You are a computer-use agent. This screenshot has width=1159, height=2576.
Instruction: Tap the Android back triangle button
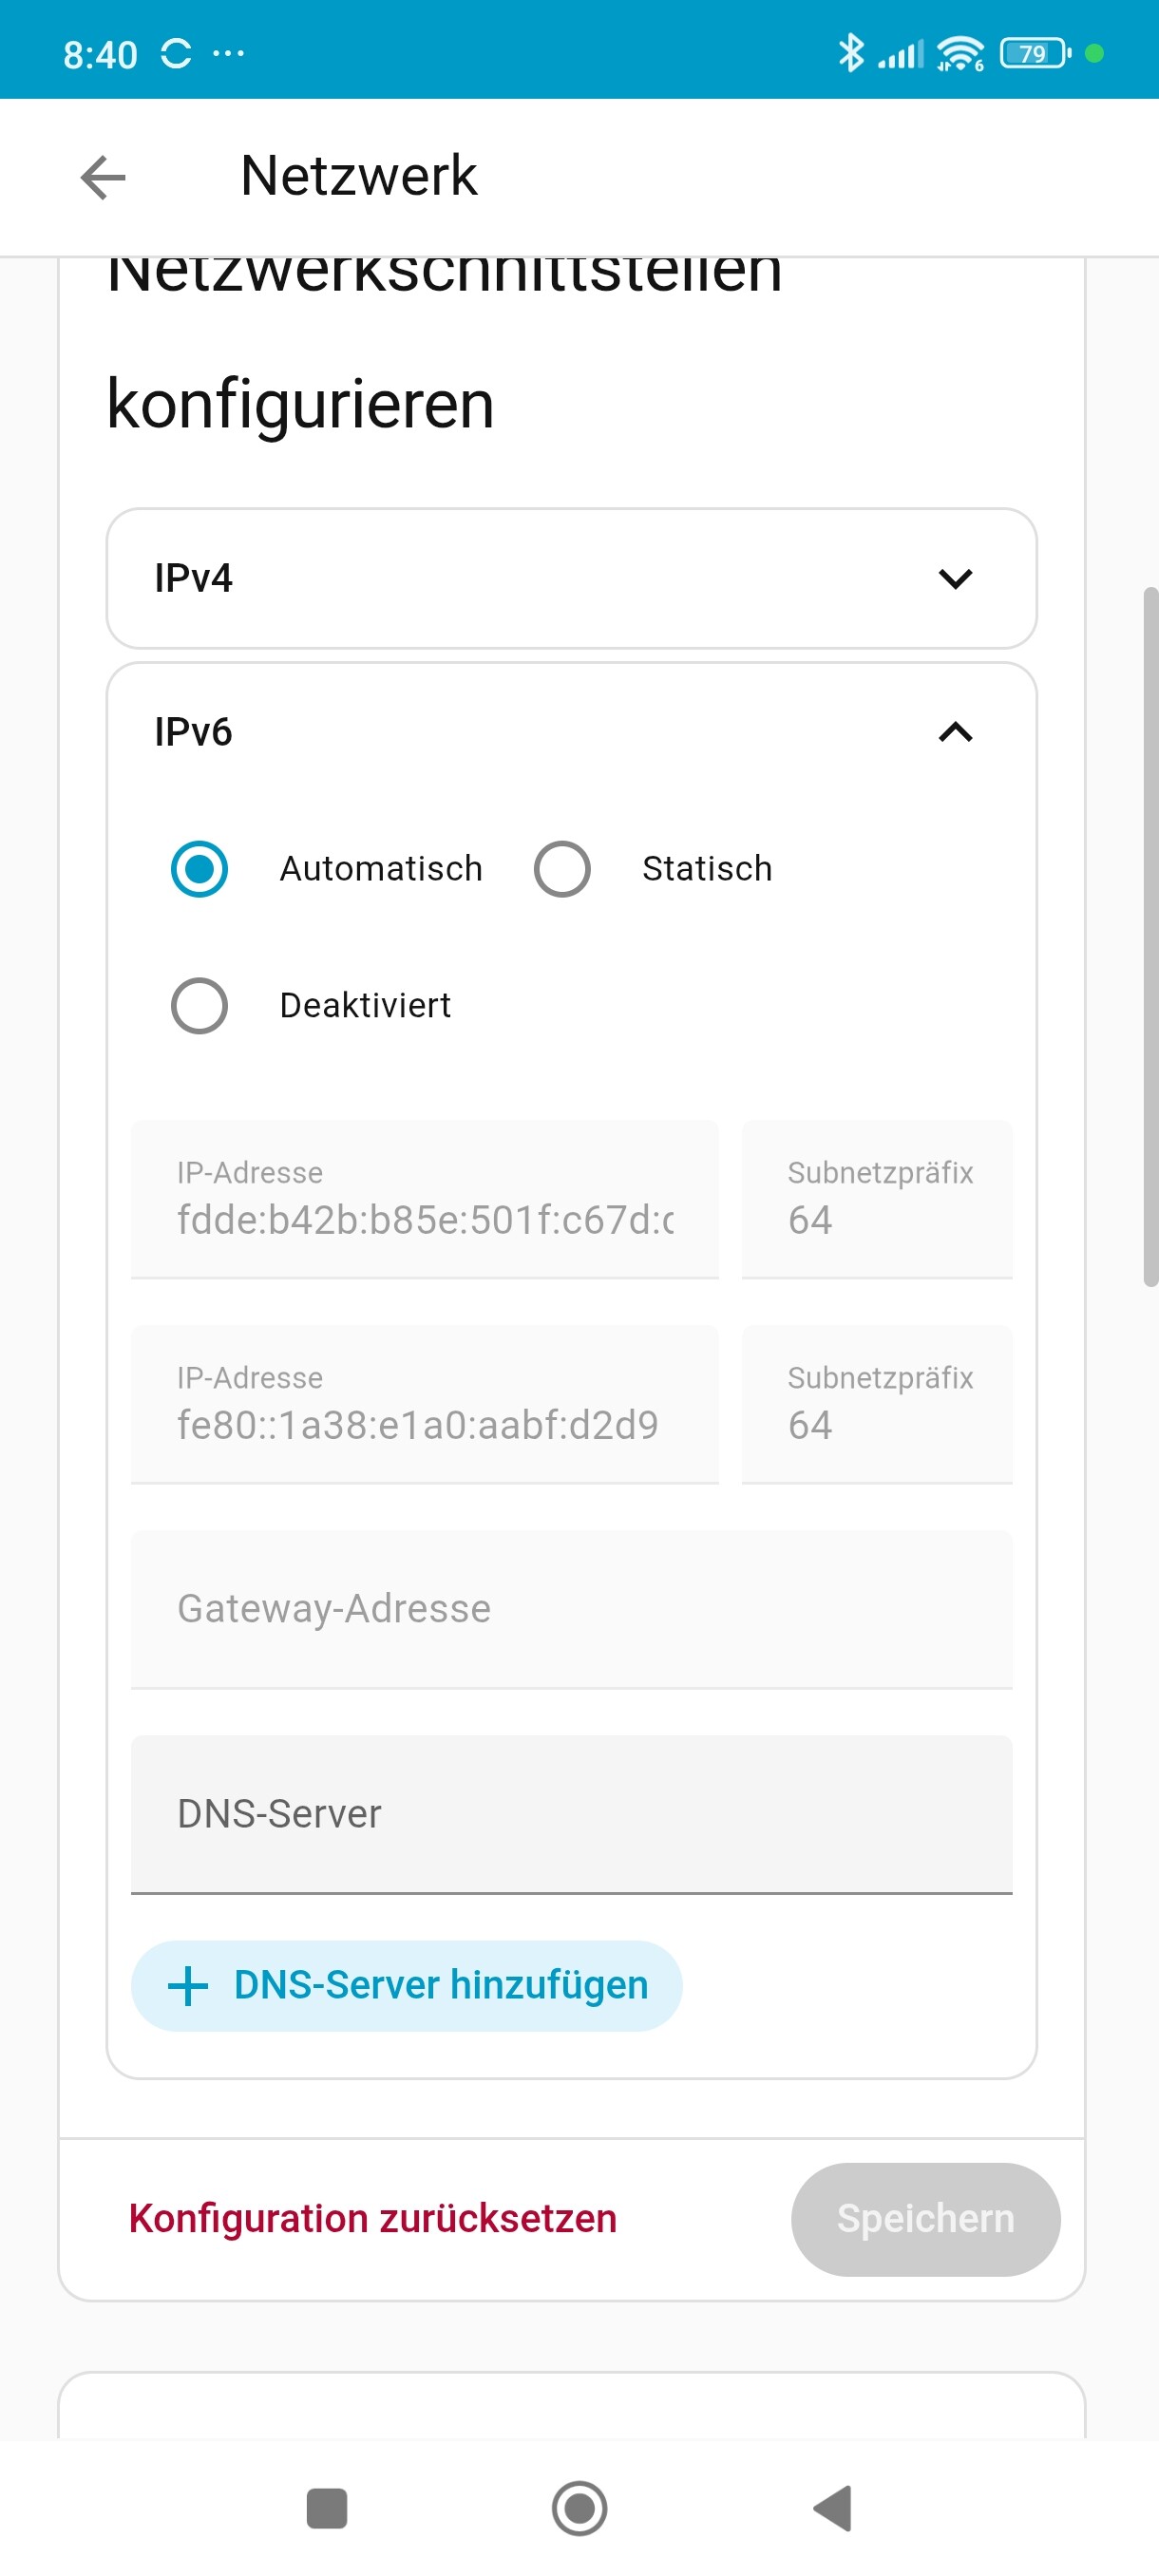[x=833, y=2508]
